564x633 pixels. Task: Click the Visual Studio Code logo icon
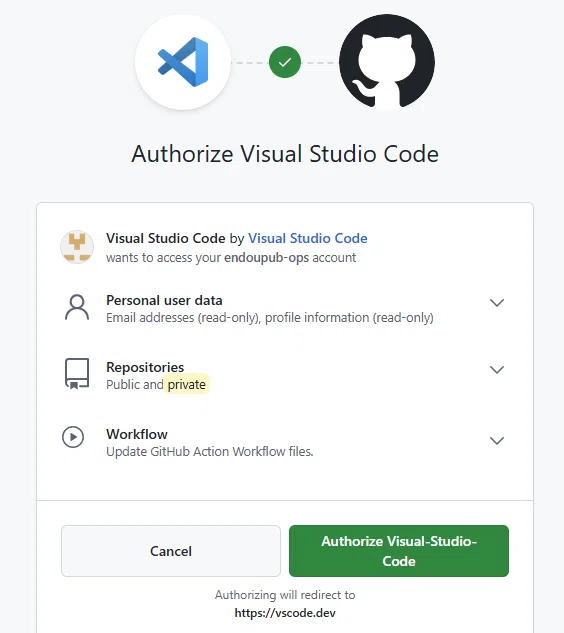pos(183,62)
